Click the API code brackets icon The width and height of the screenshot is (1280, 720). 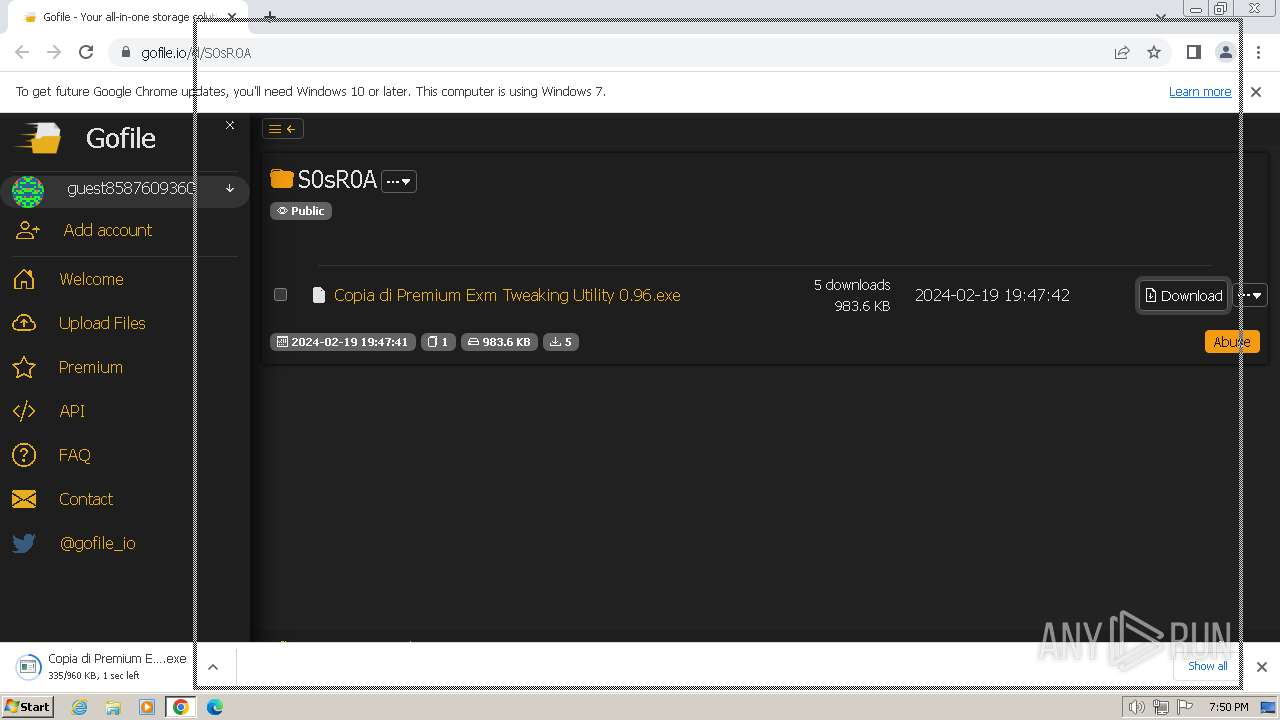tap(24, 411)
